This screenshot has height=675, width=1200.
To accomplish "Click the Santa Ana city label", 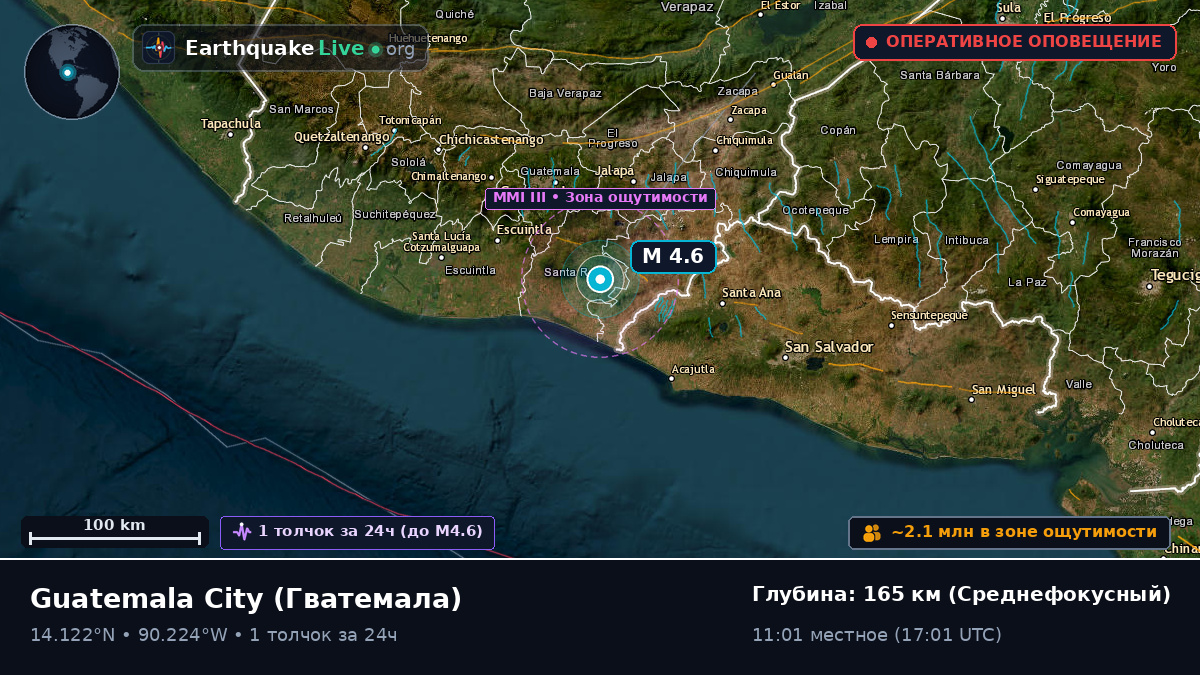I will click(x=751, y=293).
